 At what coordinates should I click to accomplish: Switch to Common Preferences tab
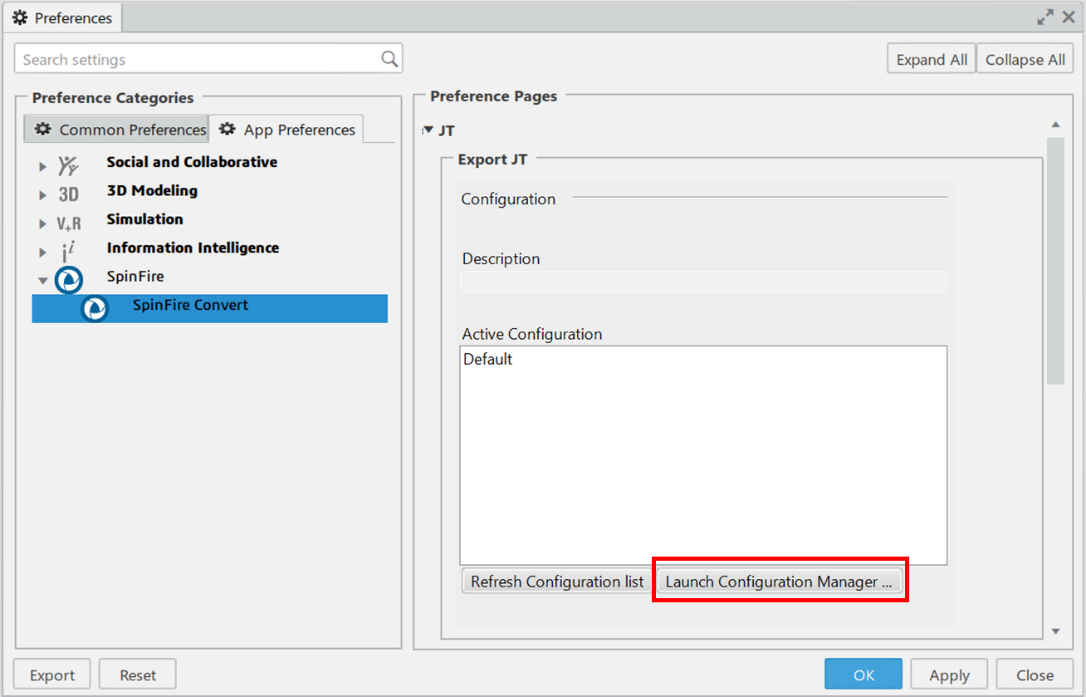[117, 130]
